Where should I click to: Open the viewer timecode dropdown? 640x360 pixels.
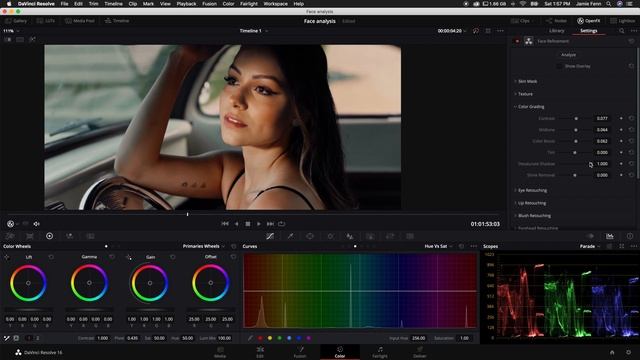tap(451, 31)
